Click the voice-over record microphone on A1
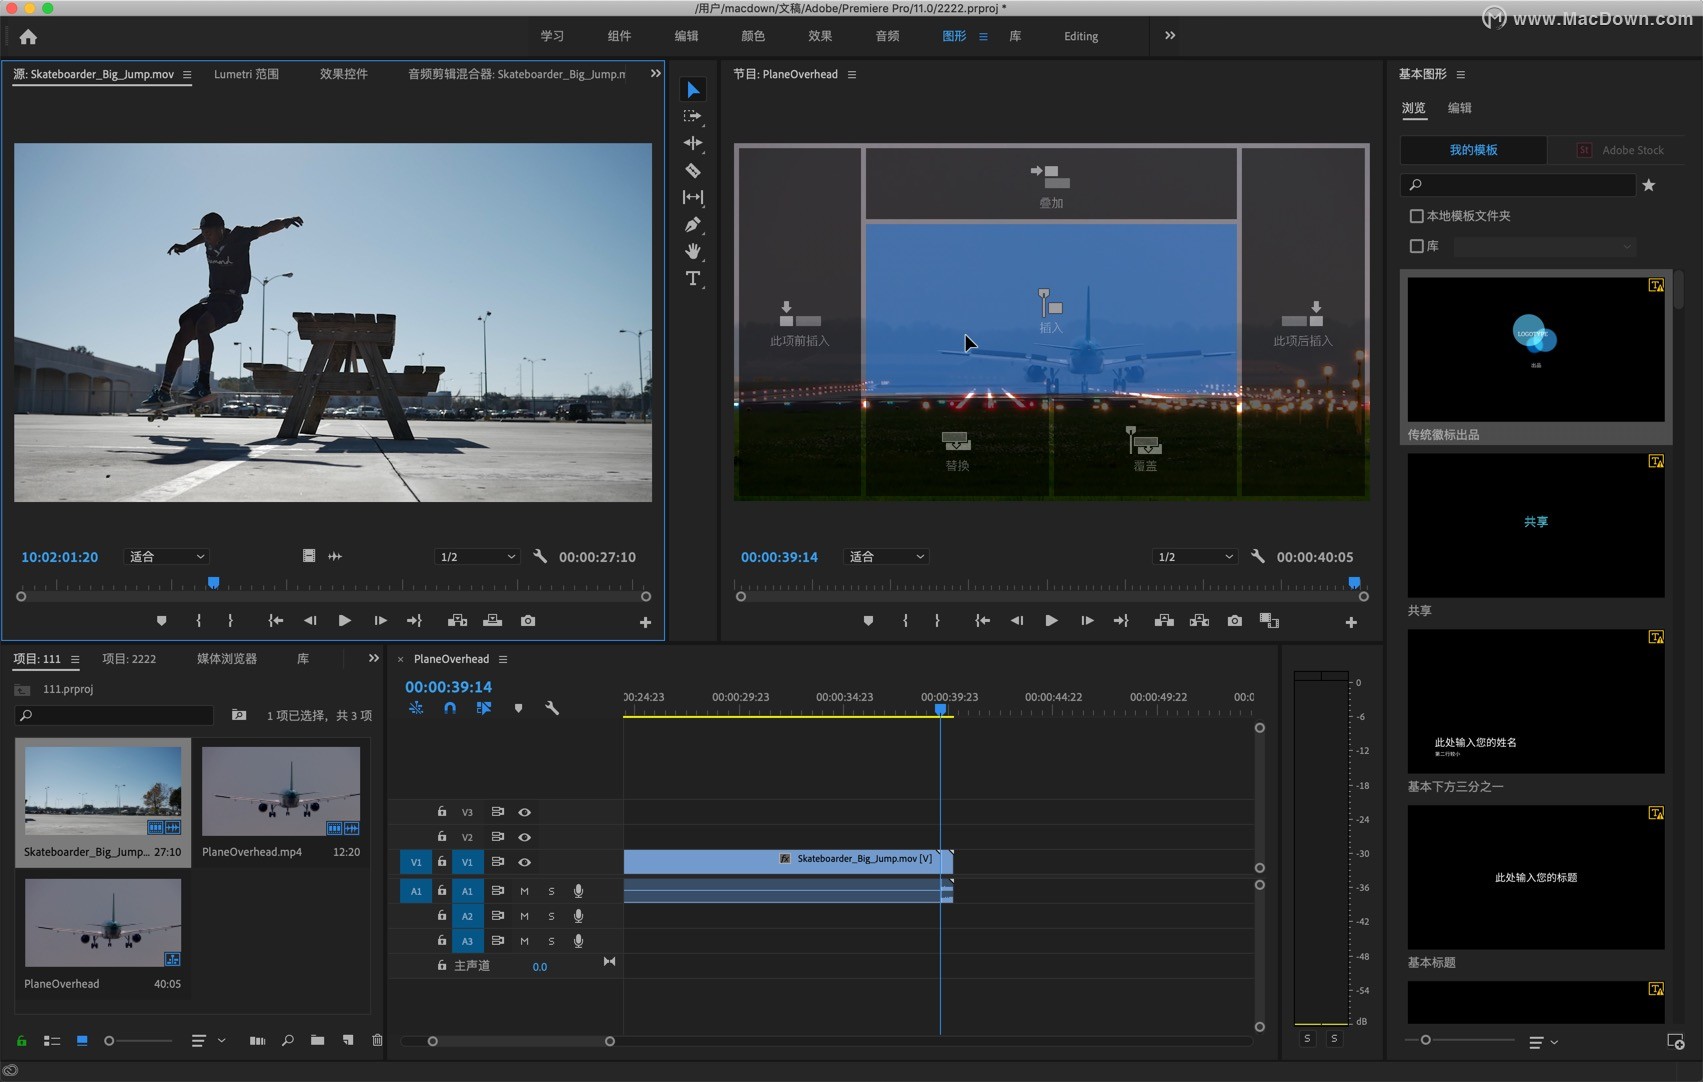The width and height of the screenshot is (1703, 1082). click(x=578, y=890)
